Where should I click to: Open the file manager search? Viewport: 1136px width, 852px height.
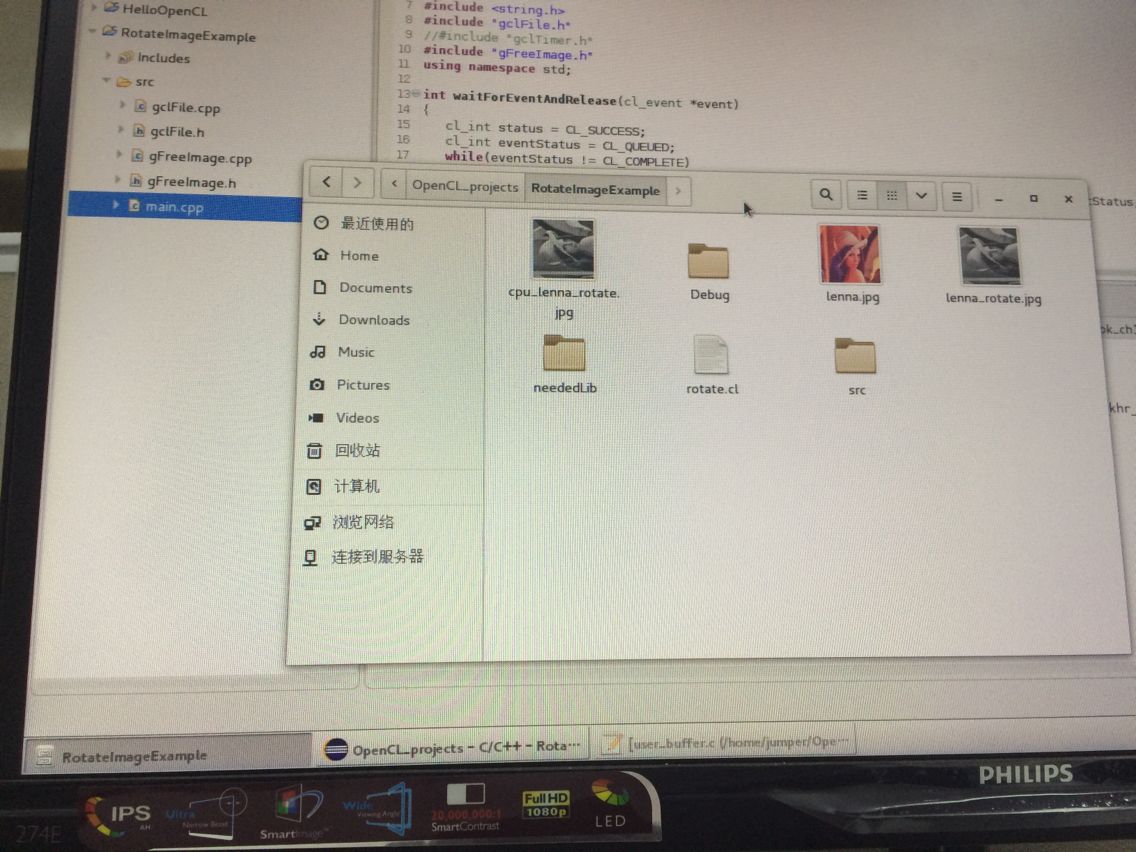point(825,194)
